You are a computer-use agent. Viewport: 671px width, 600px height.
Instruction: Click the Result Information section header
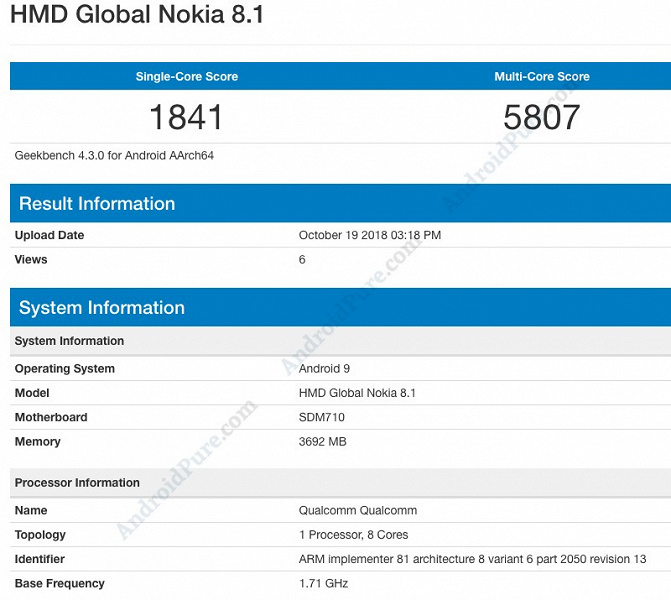click(97, 204)
